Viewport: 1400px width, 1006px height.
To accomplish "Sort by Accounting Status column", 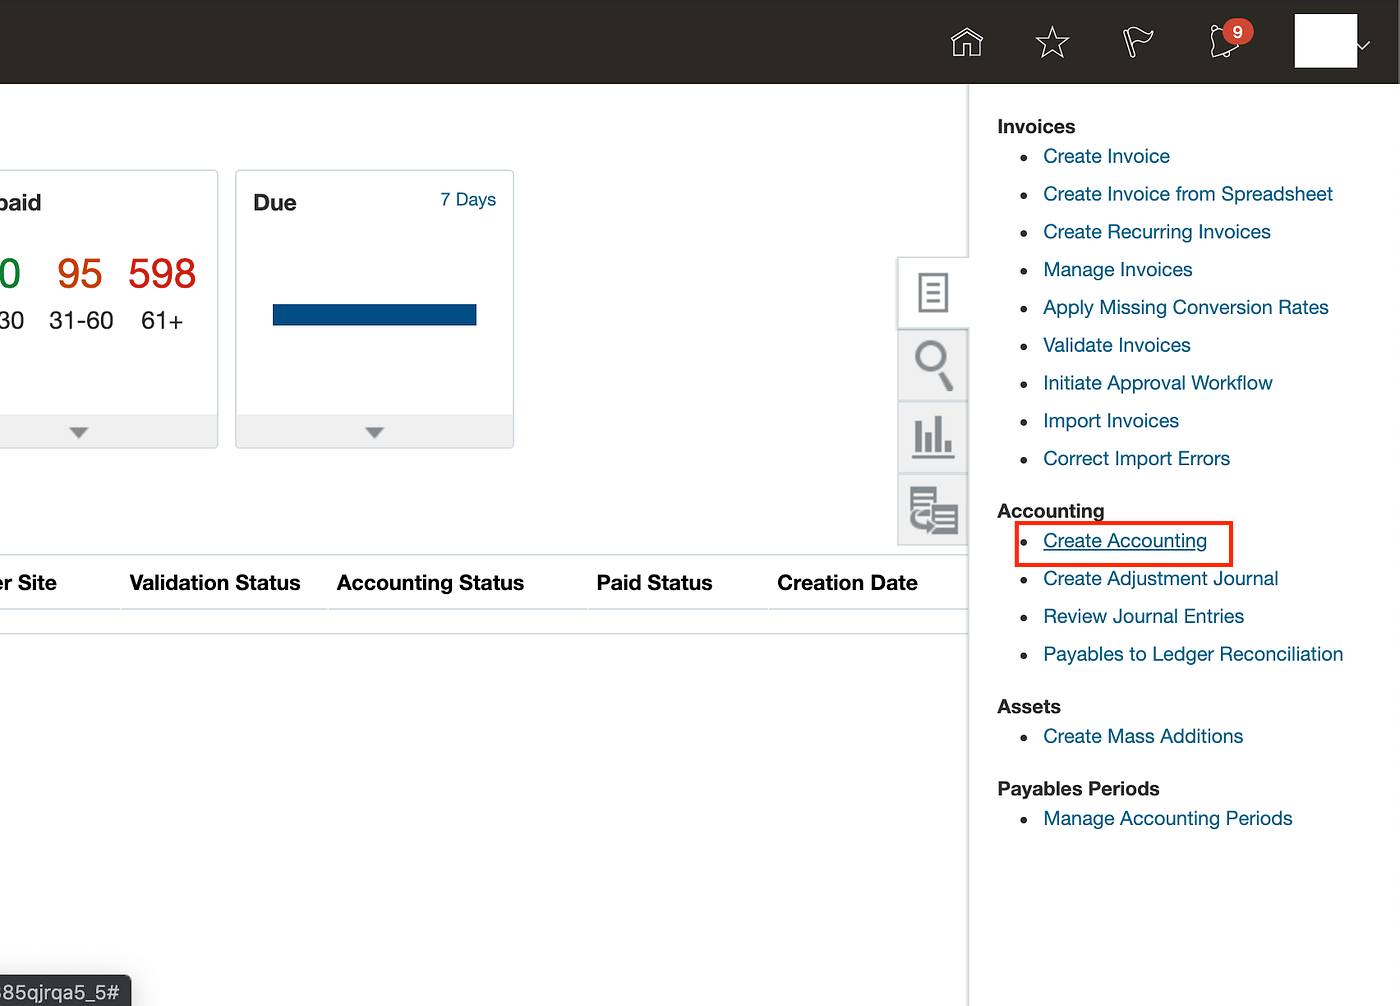I will pyautogui.click(x=430, y=583).
